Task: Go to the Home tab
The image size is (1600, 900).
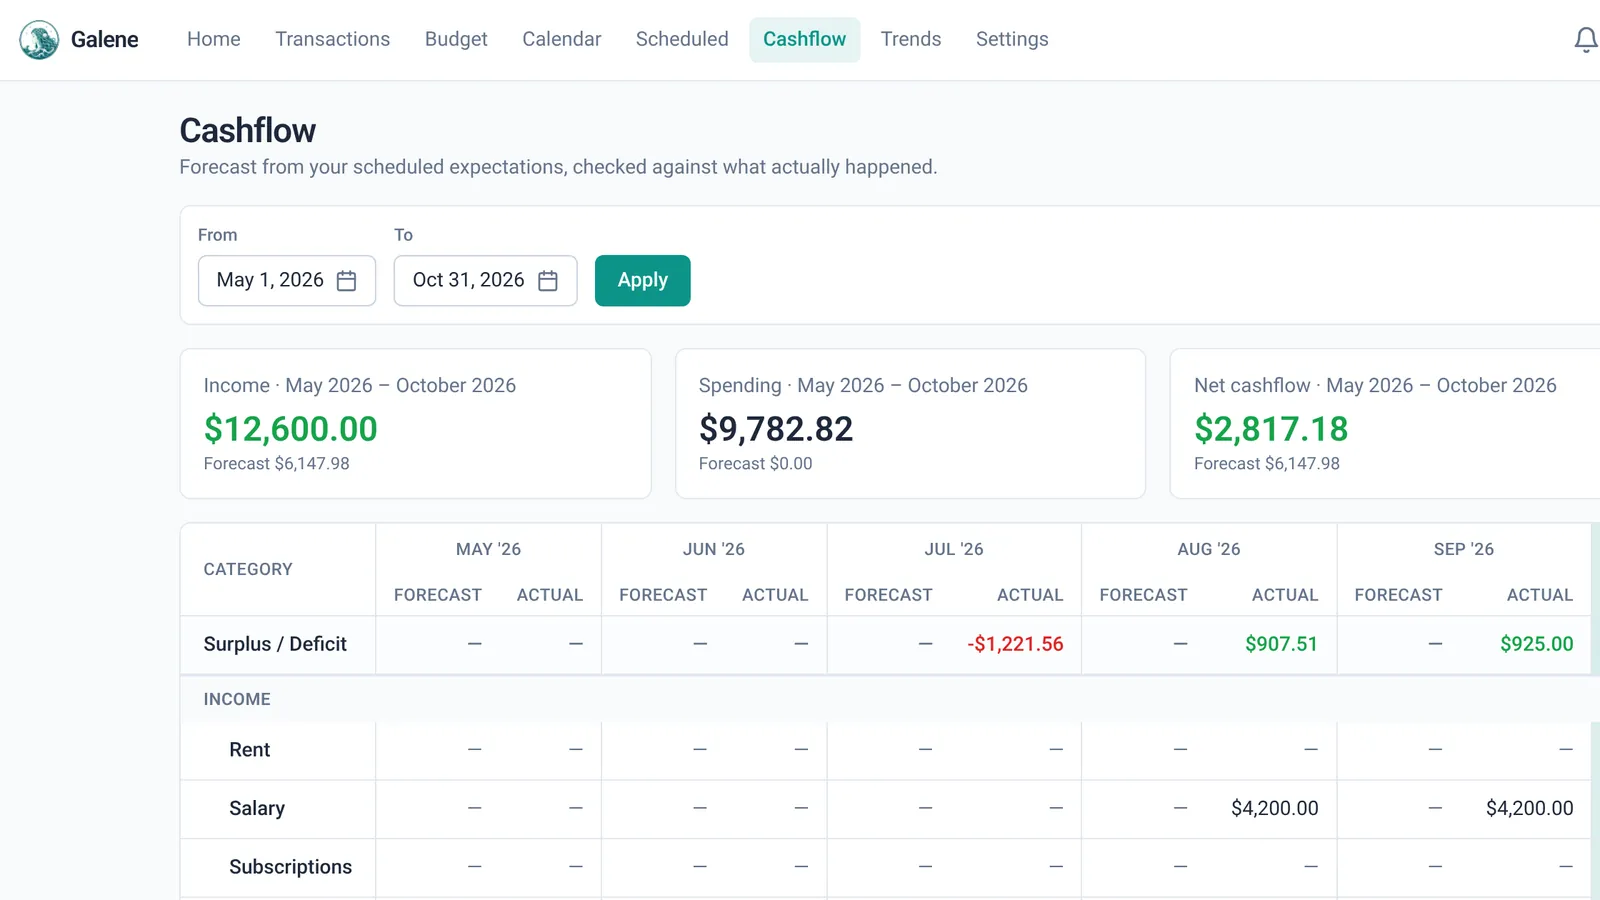Action: pos(214,40)
